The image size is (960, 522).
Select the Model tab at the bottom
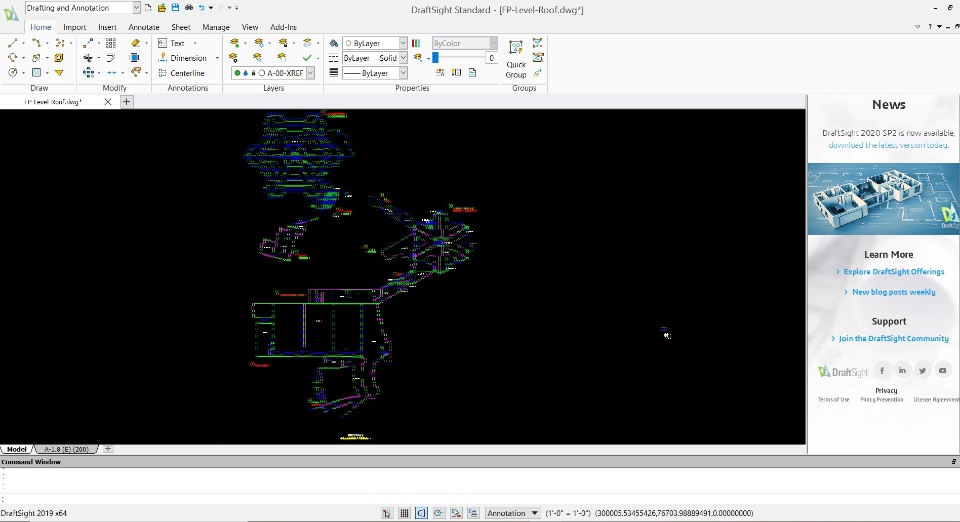coord(17,449)
